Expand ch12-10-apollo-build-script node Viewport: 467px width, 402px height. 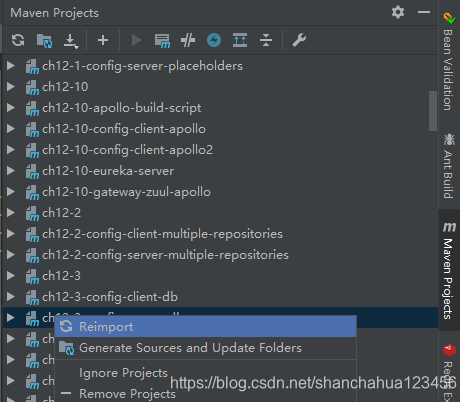click(x=11, y=108)
